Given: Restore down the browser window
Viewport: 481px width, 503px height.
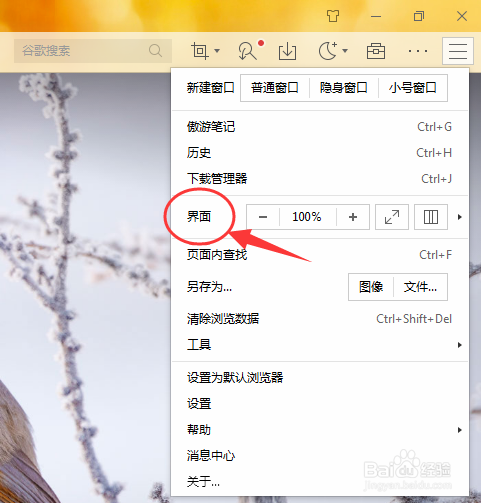Looking at the screenshot, I should tap(419, 16).
